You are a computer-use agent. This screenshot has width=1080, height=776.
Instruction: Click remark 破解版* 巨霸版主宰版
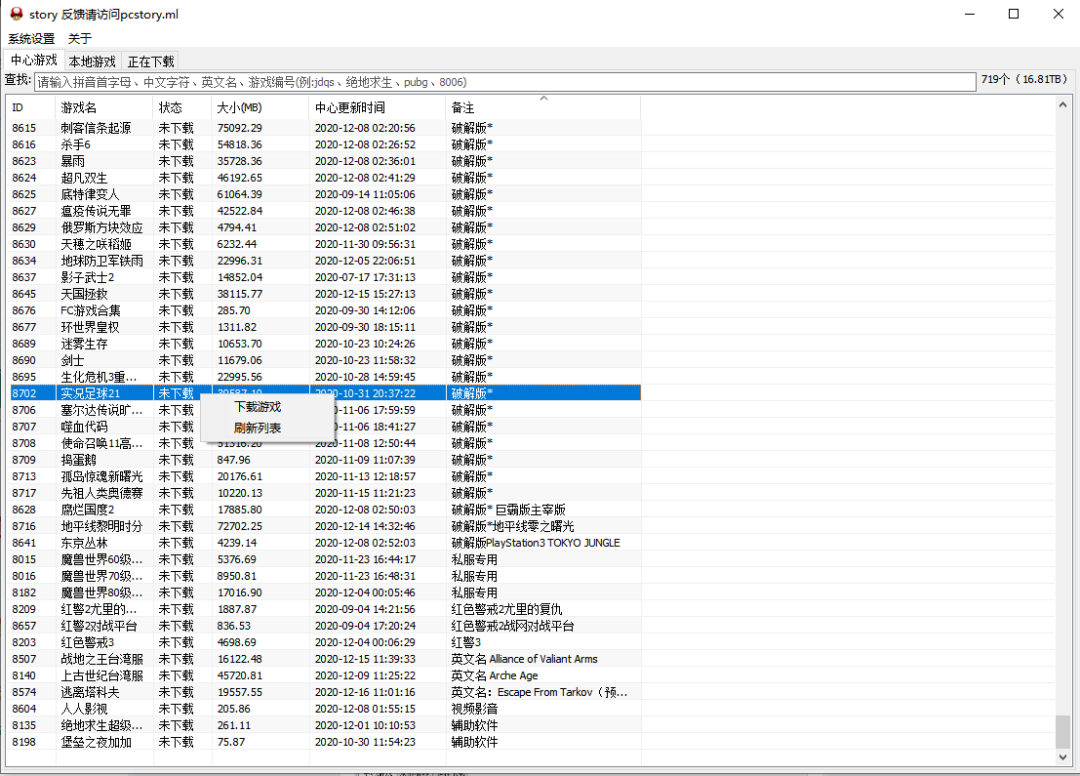pyautogui.click(x=508, y=509)
